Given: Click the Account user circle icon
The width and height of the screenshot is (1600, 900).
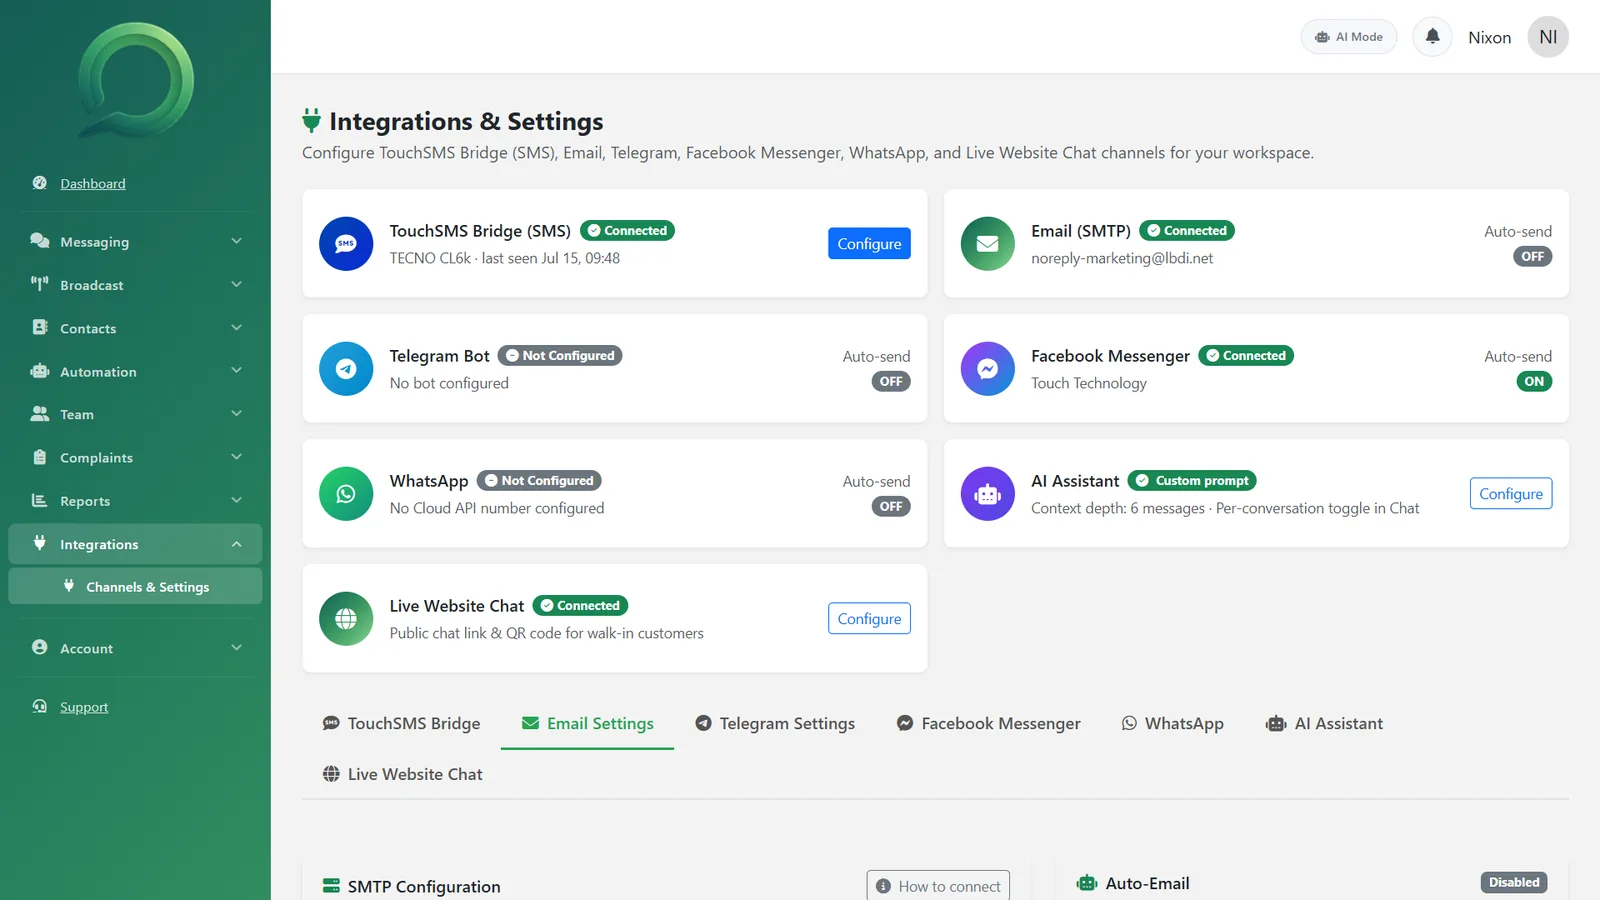Looking at the screenshot, I should click(x=40, y=647).
